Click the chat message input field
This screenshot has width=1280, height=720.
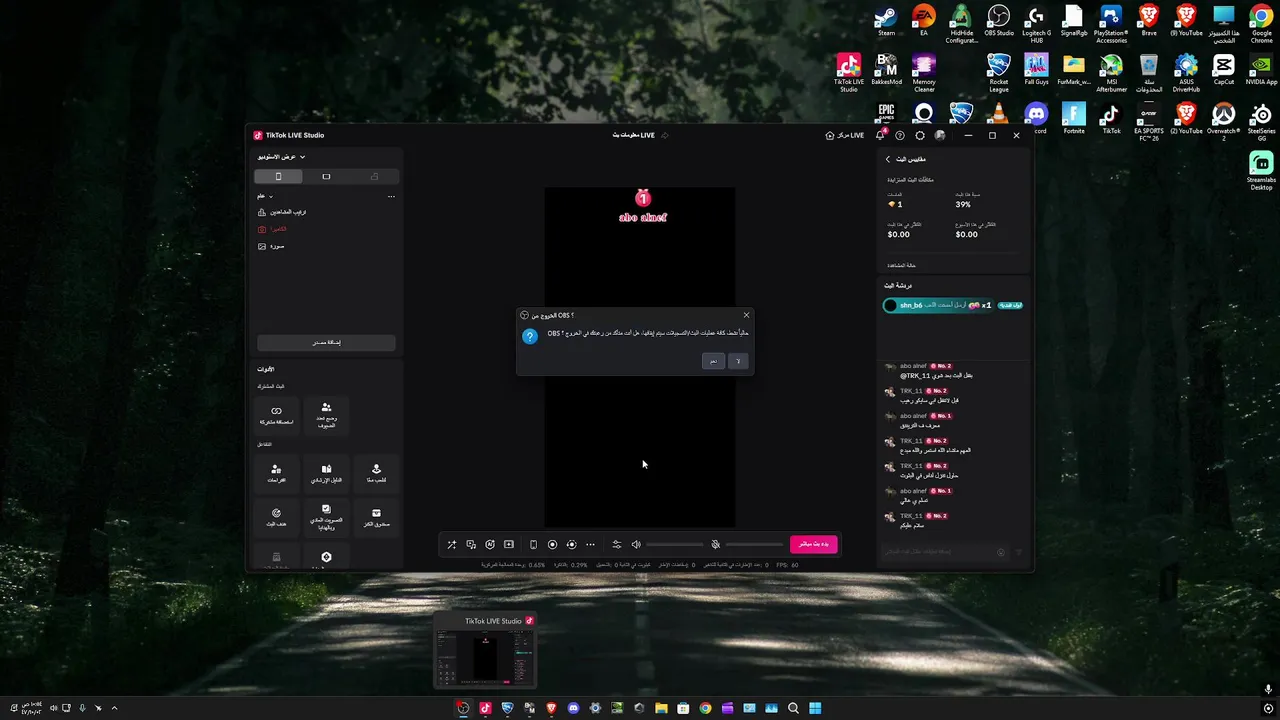point(938,552)
